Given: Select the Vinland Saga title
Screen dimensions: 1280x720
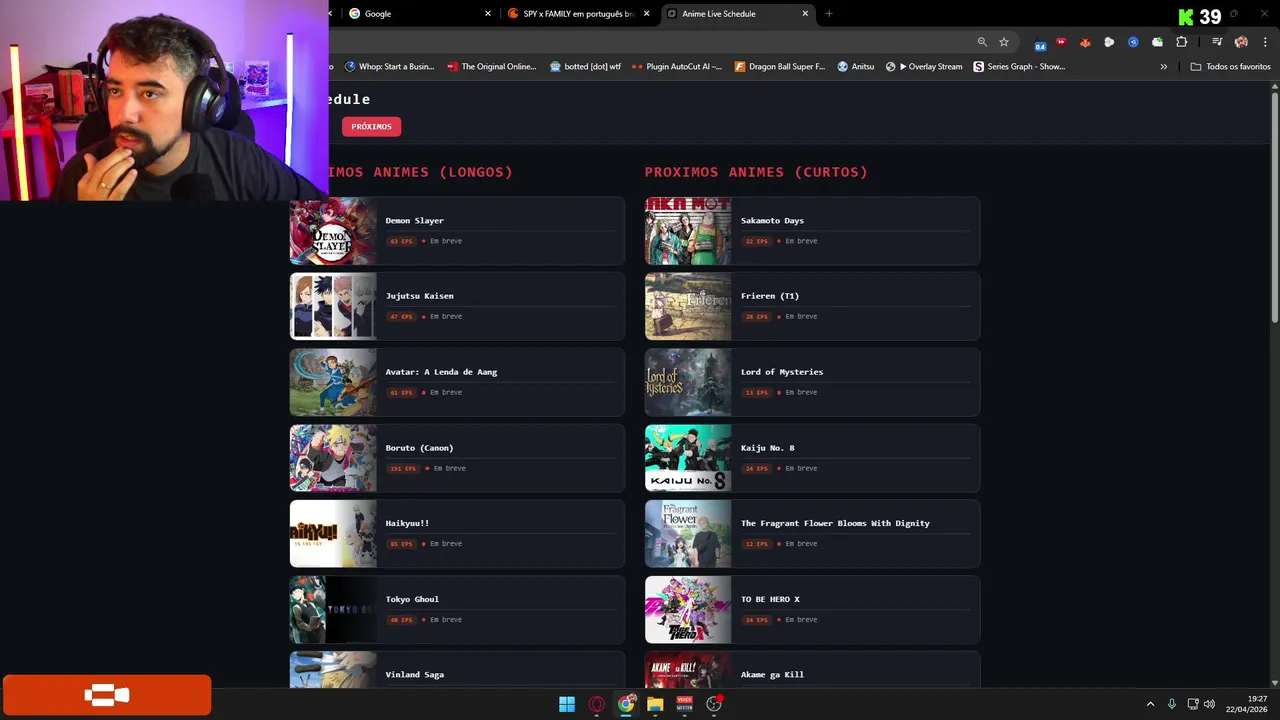Looking at the screenshot, I should (414, 674).
